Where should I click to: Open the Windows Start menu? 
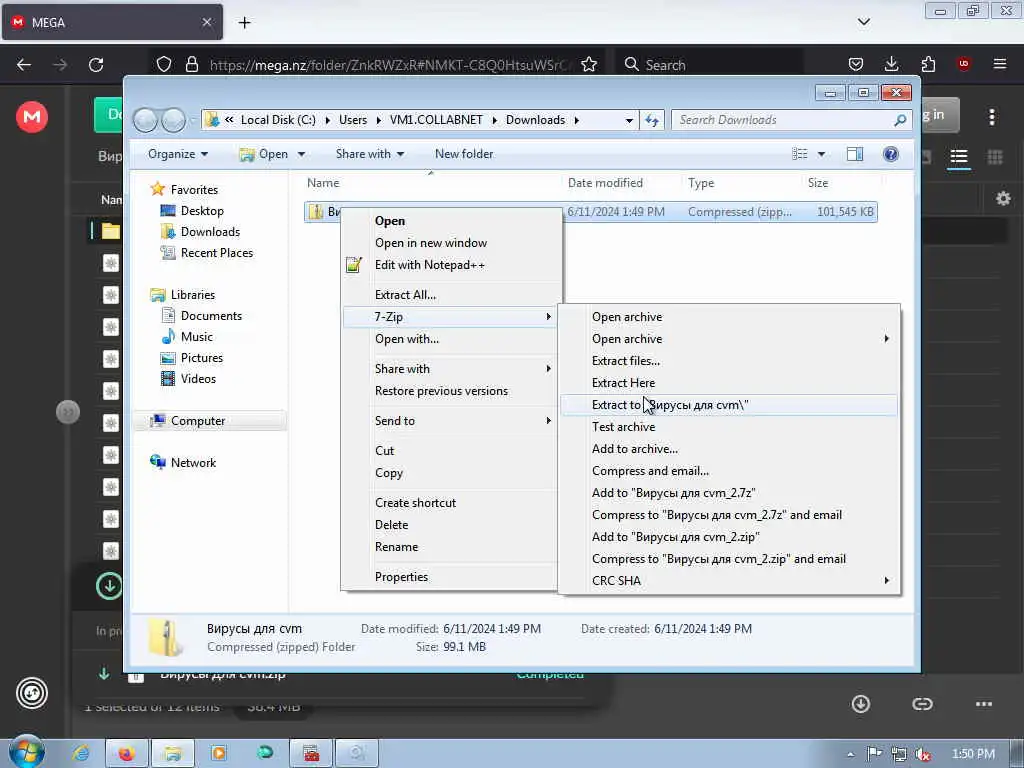click(x=26, y=752)
